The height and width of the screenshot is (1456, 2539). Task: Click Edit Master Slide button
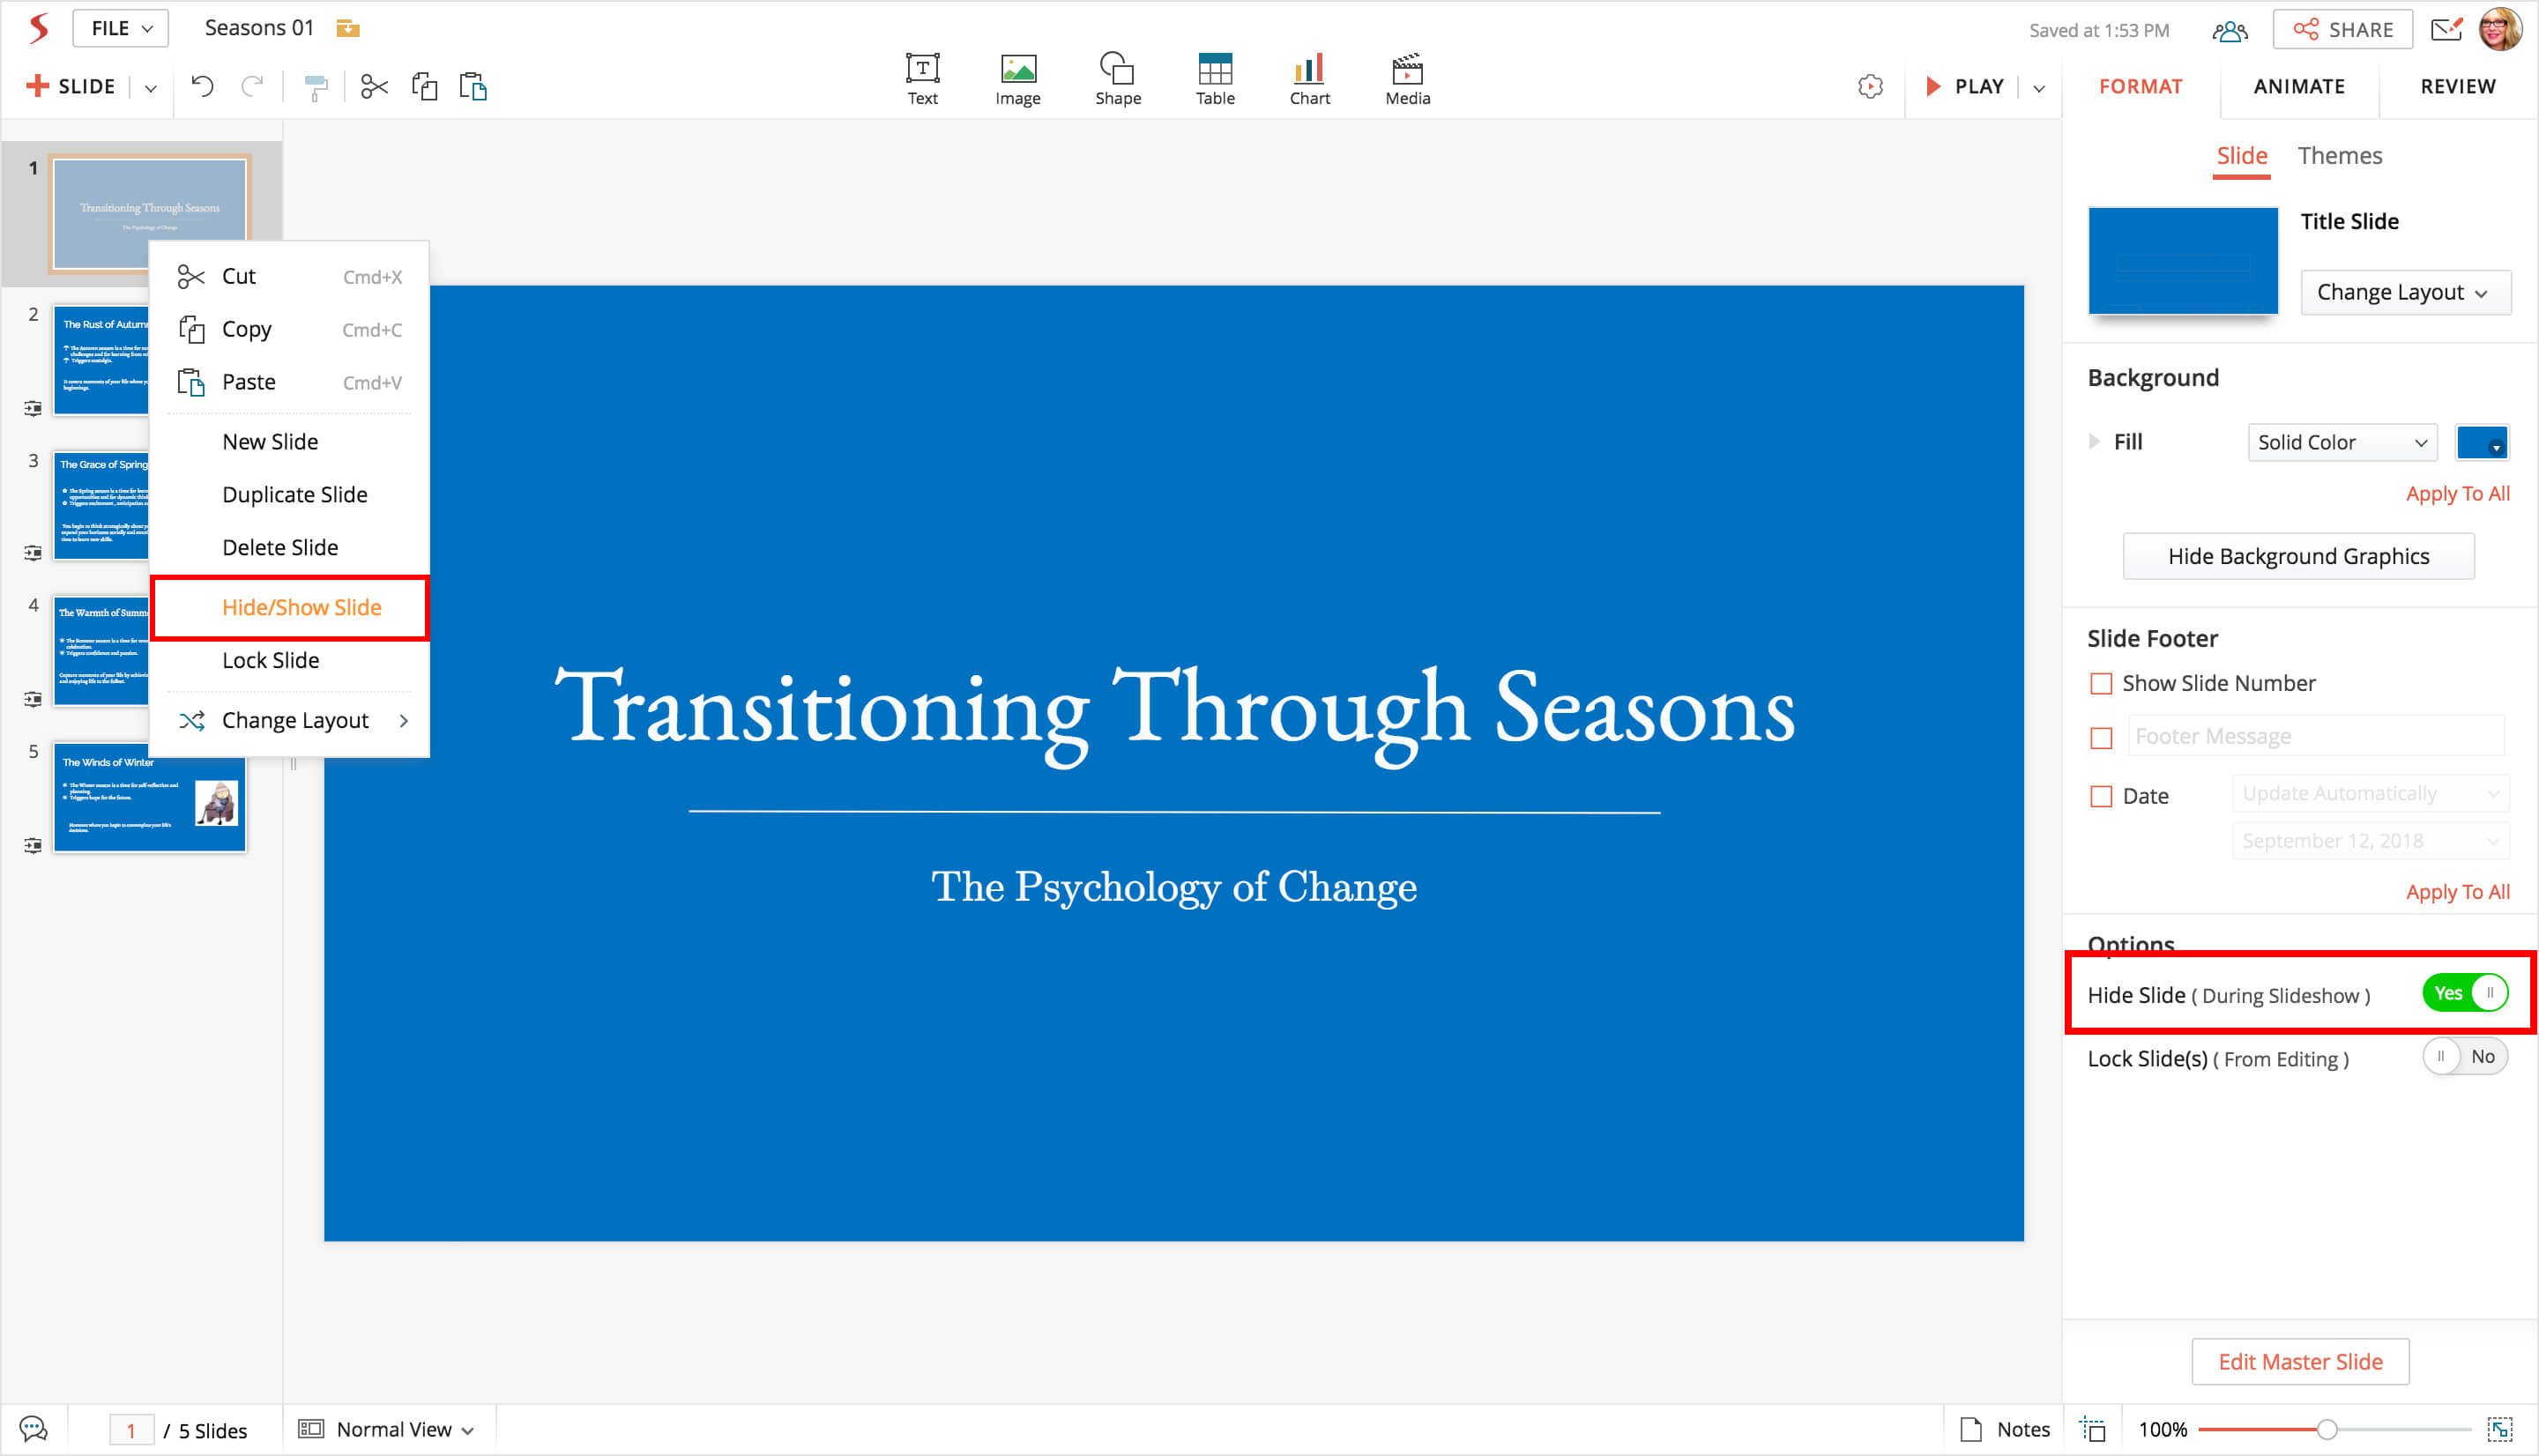click(2299, 1362)
